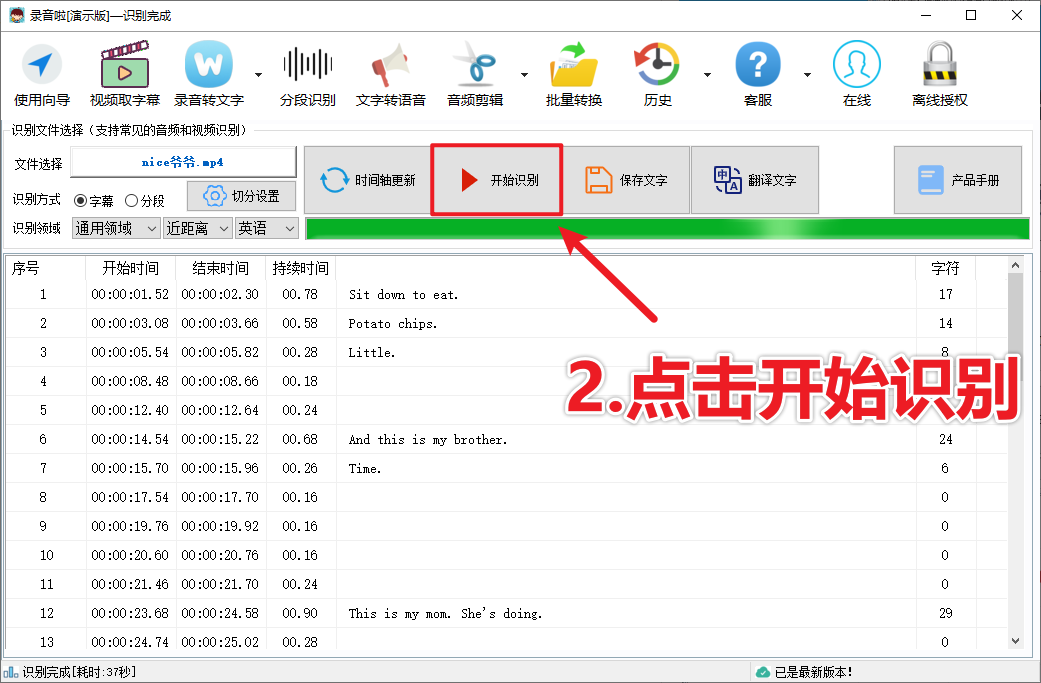This screenshot has height=683, width=1041.
Task: Open the 使用向导 guide icon
Action: 42,74
